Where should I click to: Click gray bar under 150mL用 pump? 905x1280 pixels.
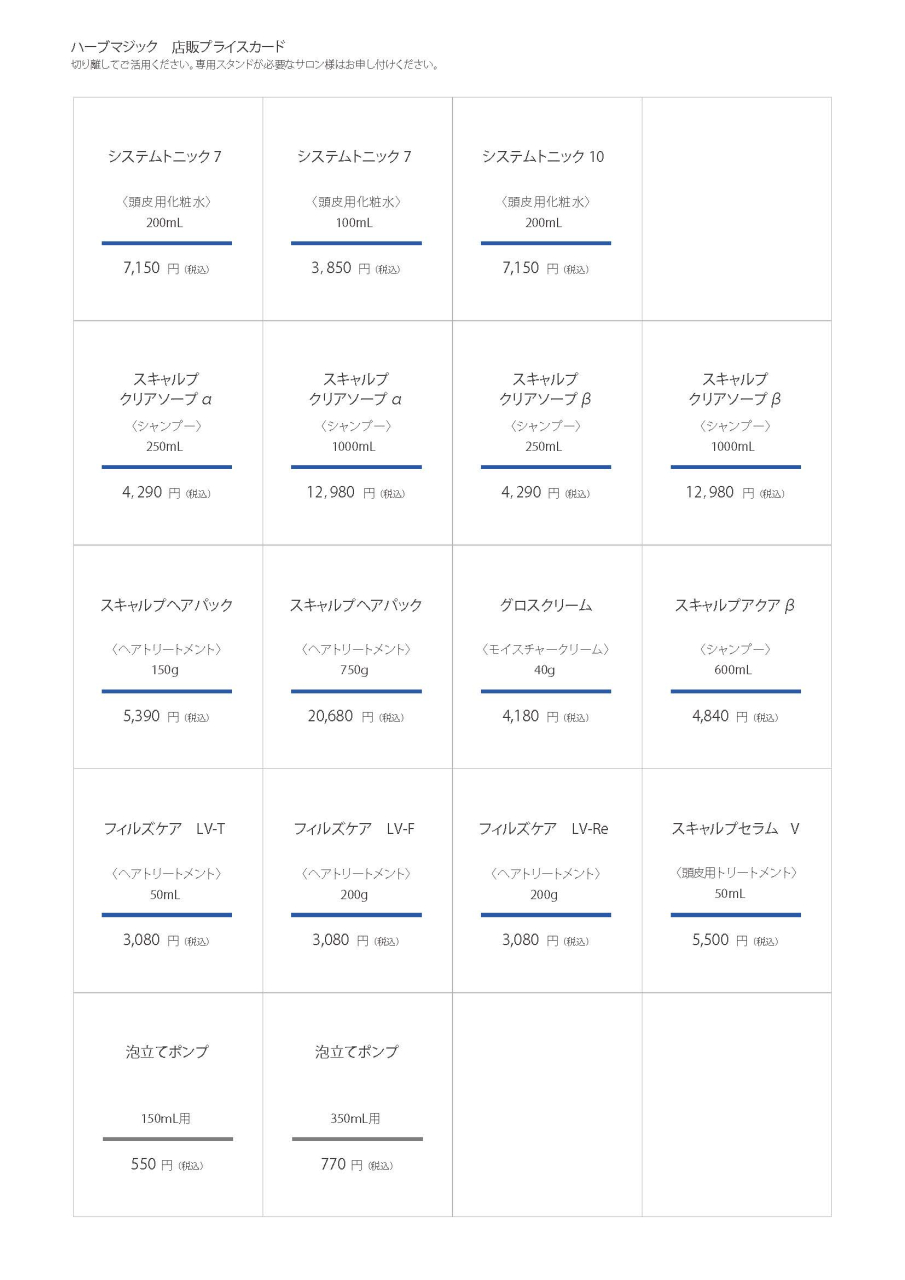point(168,1139)
